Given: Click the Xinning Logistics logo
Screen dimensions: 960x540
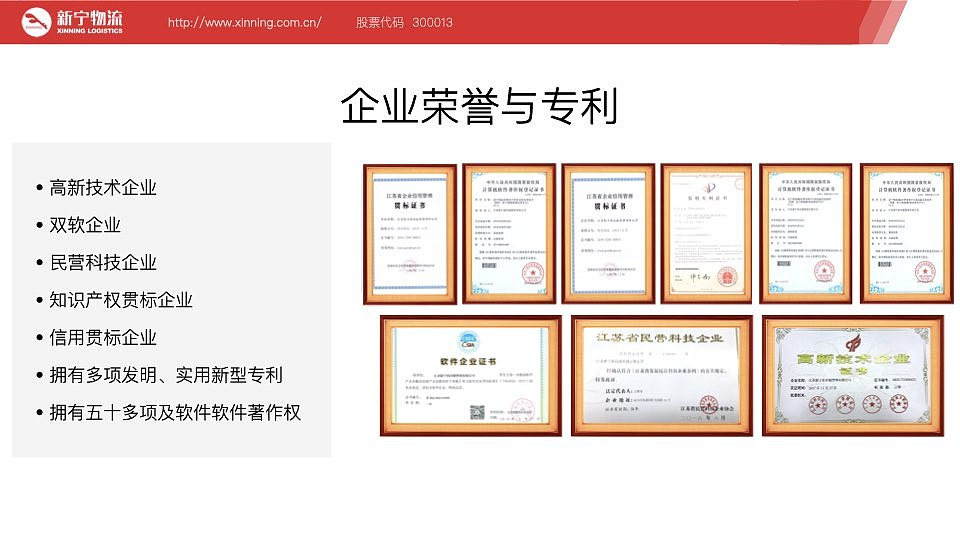Looking at the screenshot, I should pyautogui.click(x=72, y=22).
